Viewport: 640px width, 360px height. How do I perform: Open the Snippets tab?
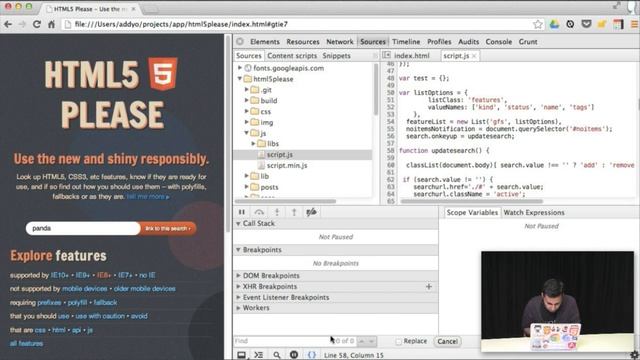click(x=336, y=56)
